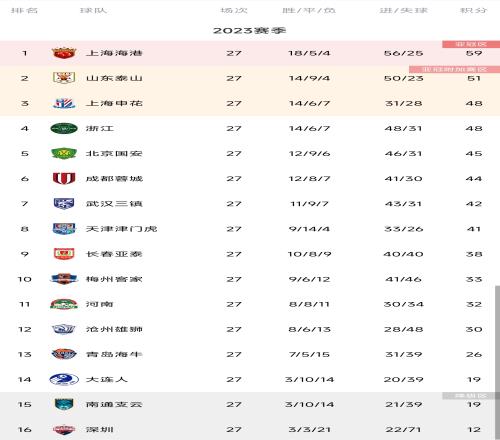
Task: Select the 南通支云 teal badge
Action: tap(64, 404)
